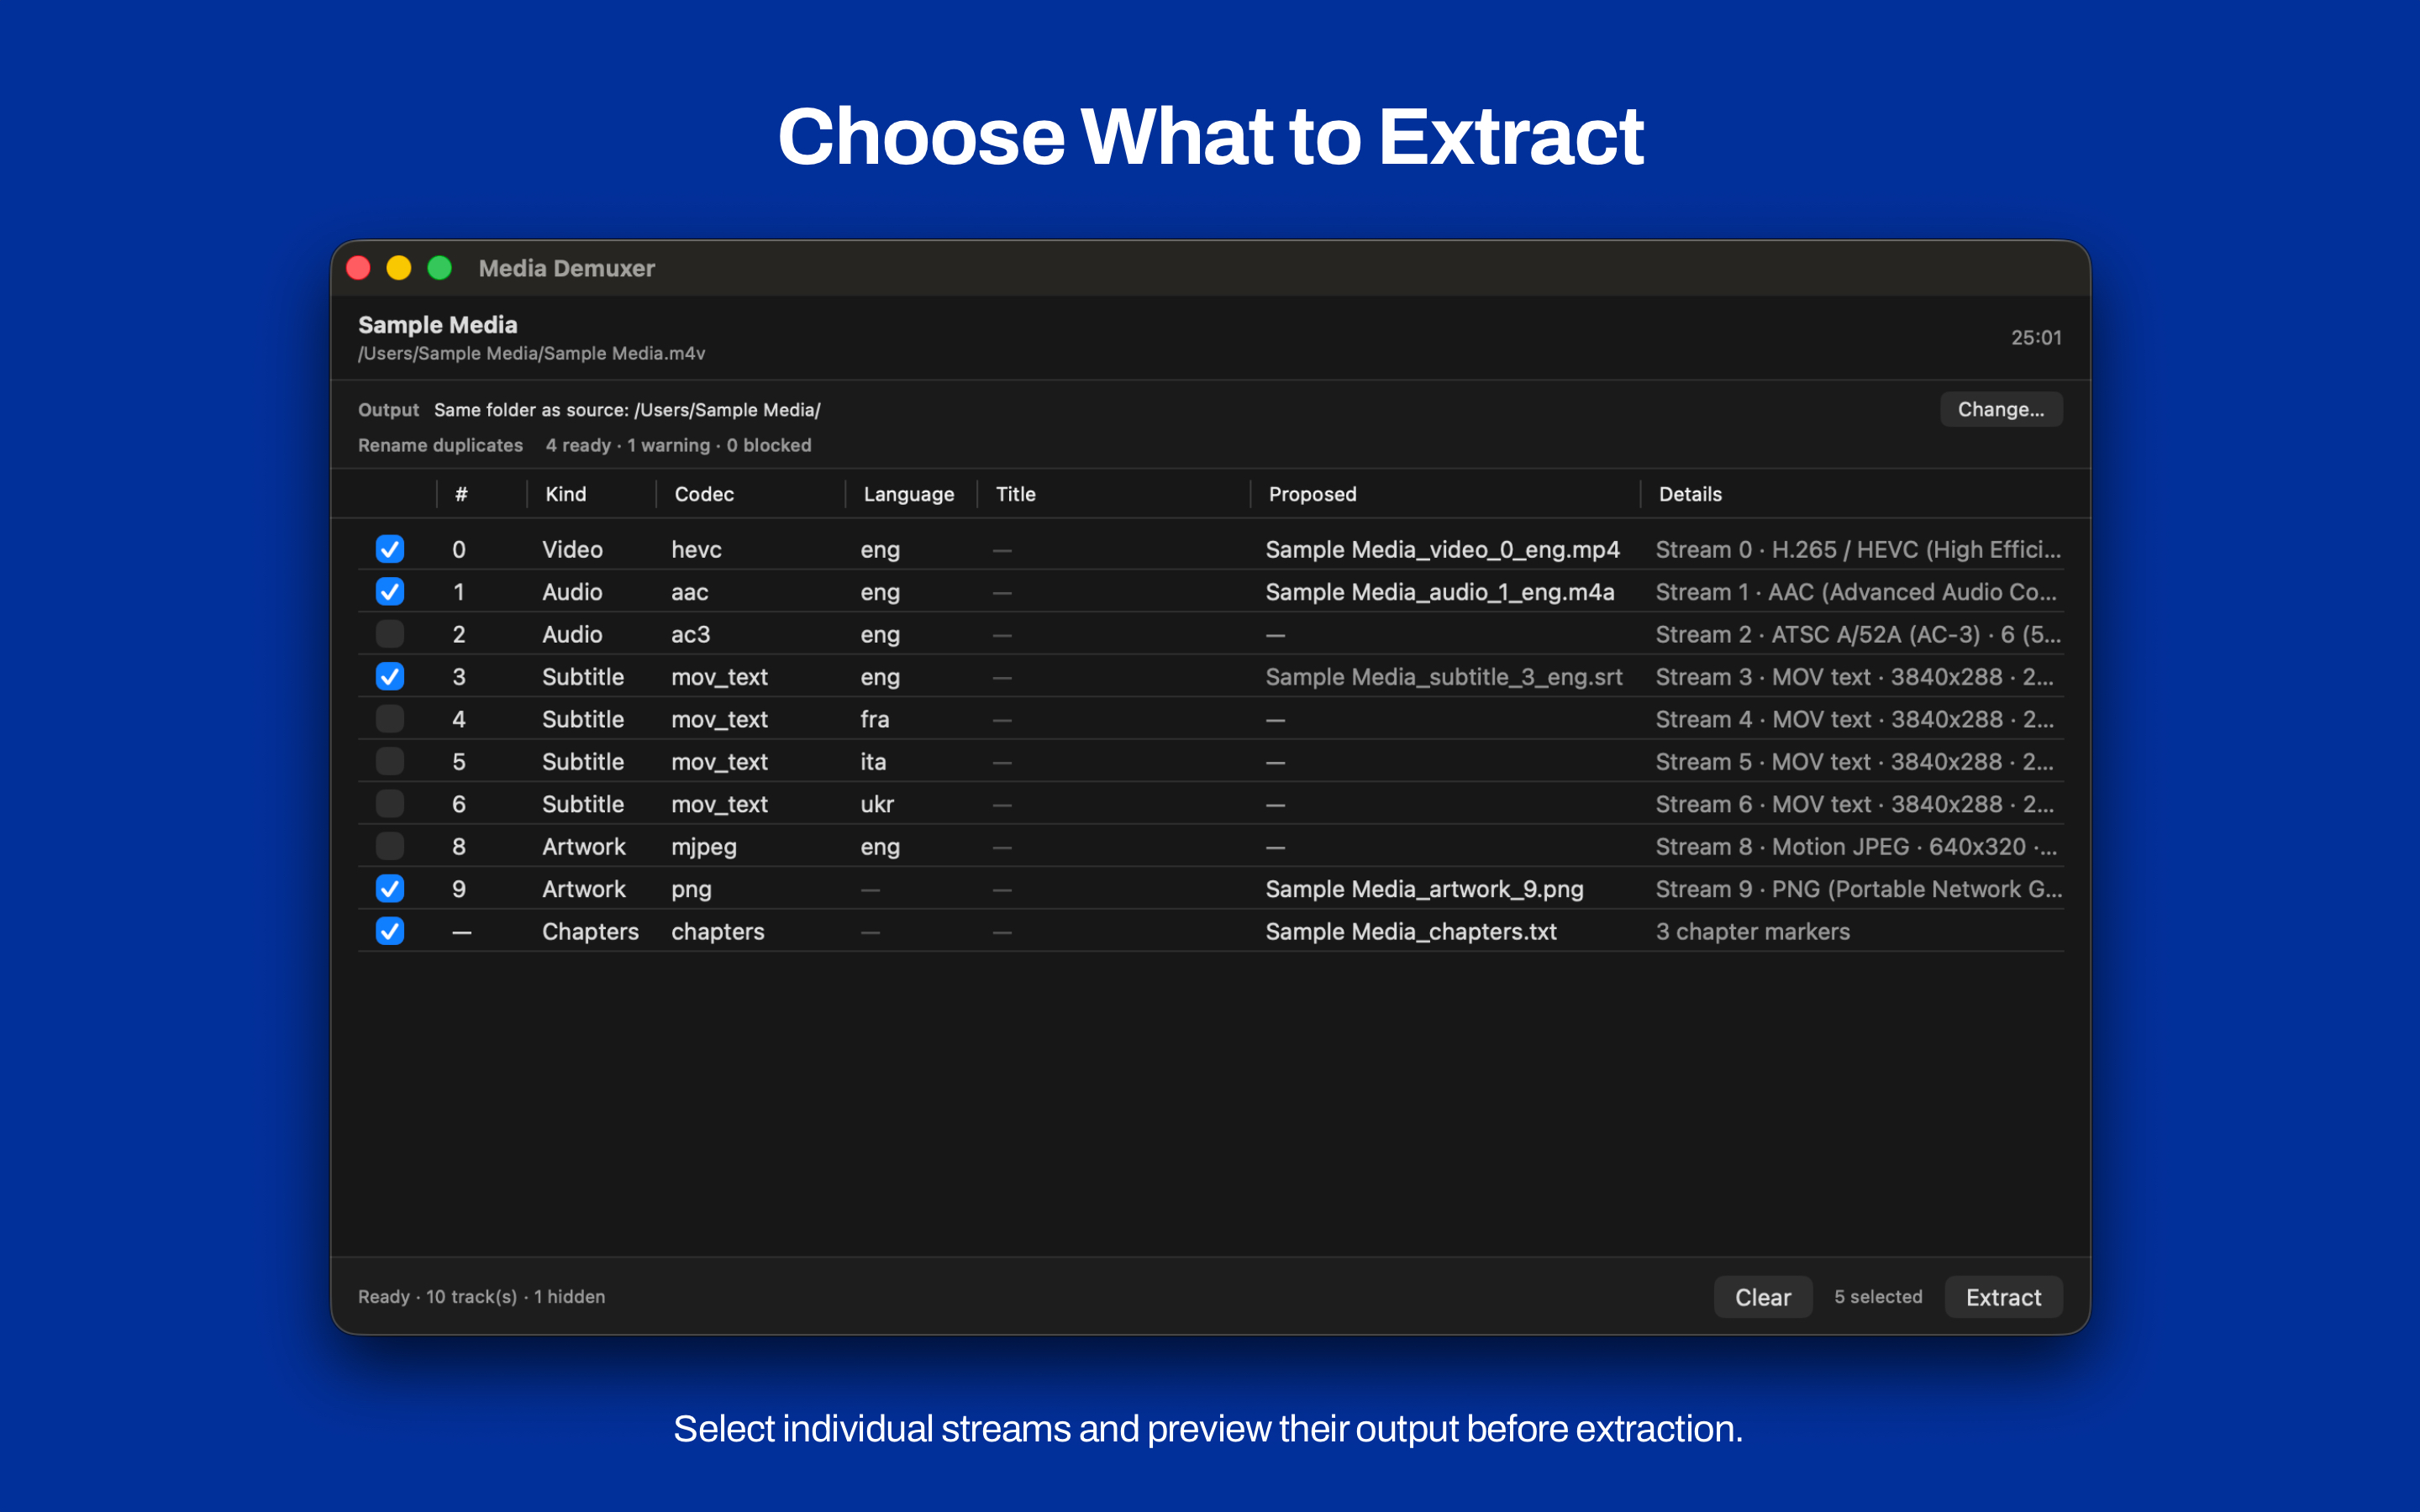Click the '3 chapter markers' details cell

click(1752, 932)
